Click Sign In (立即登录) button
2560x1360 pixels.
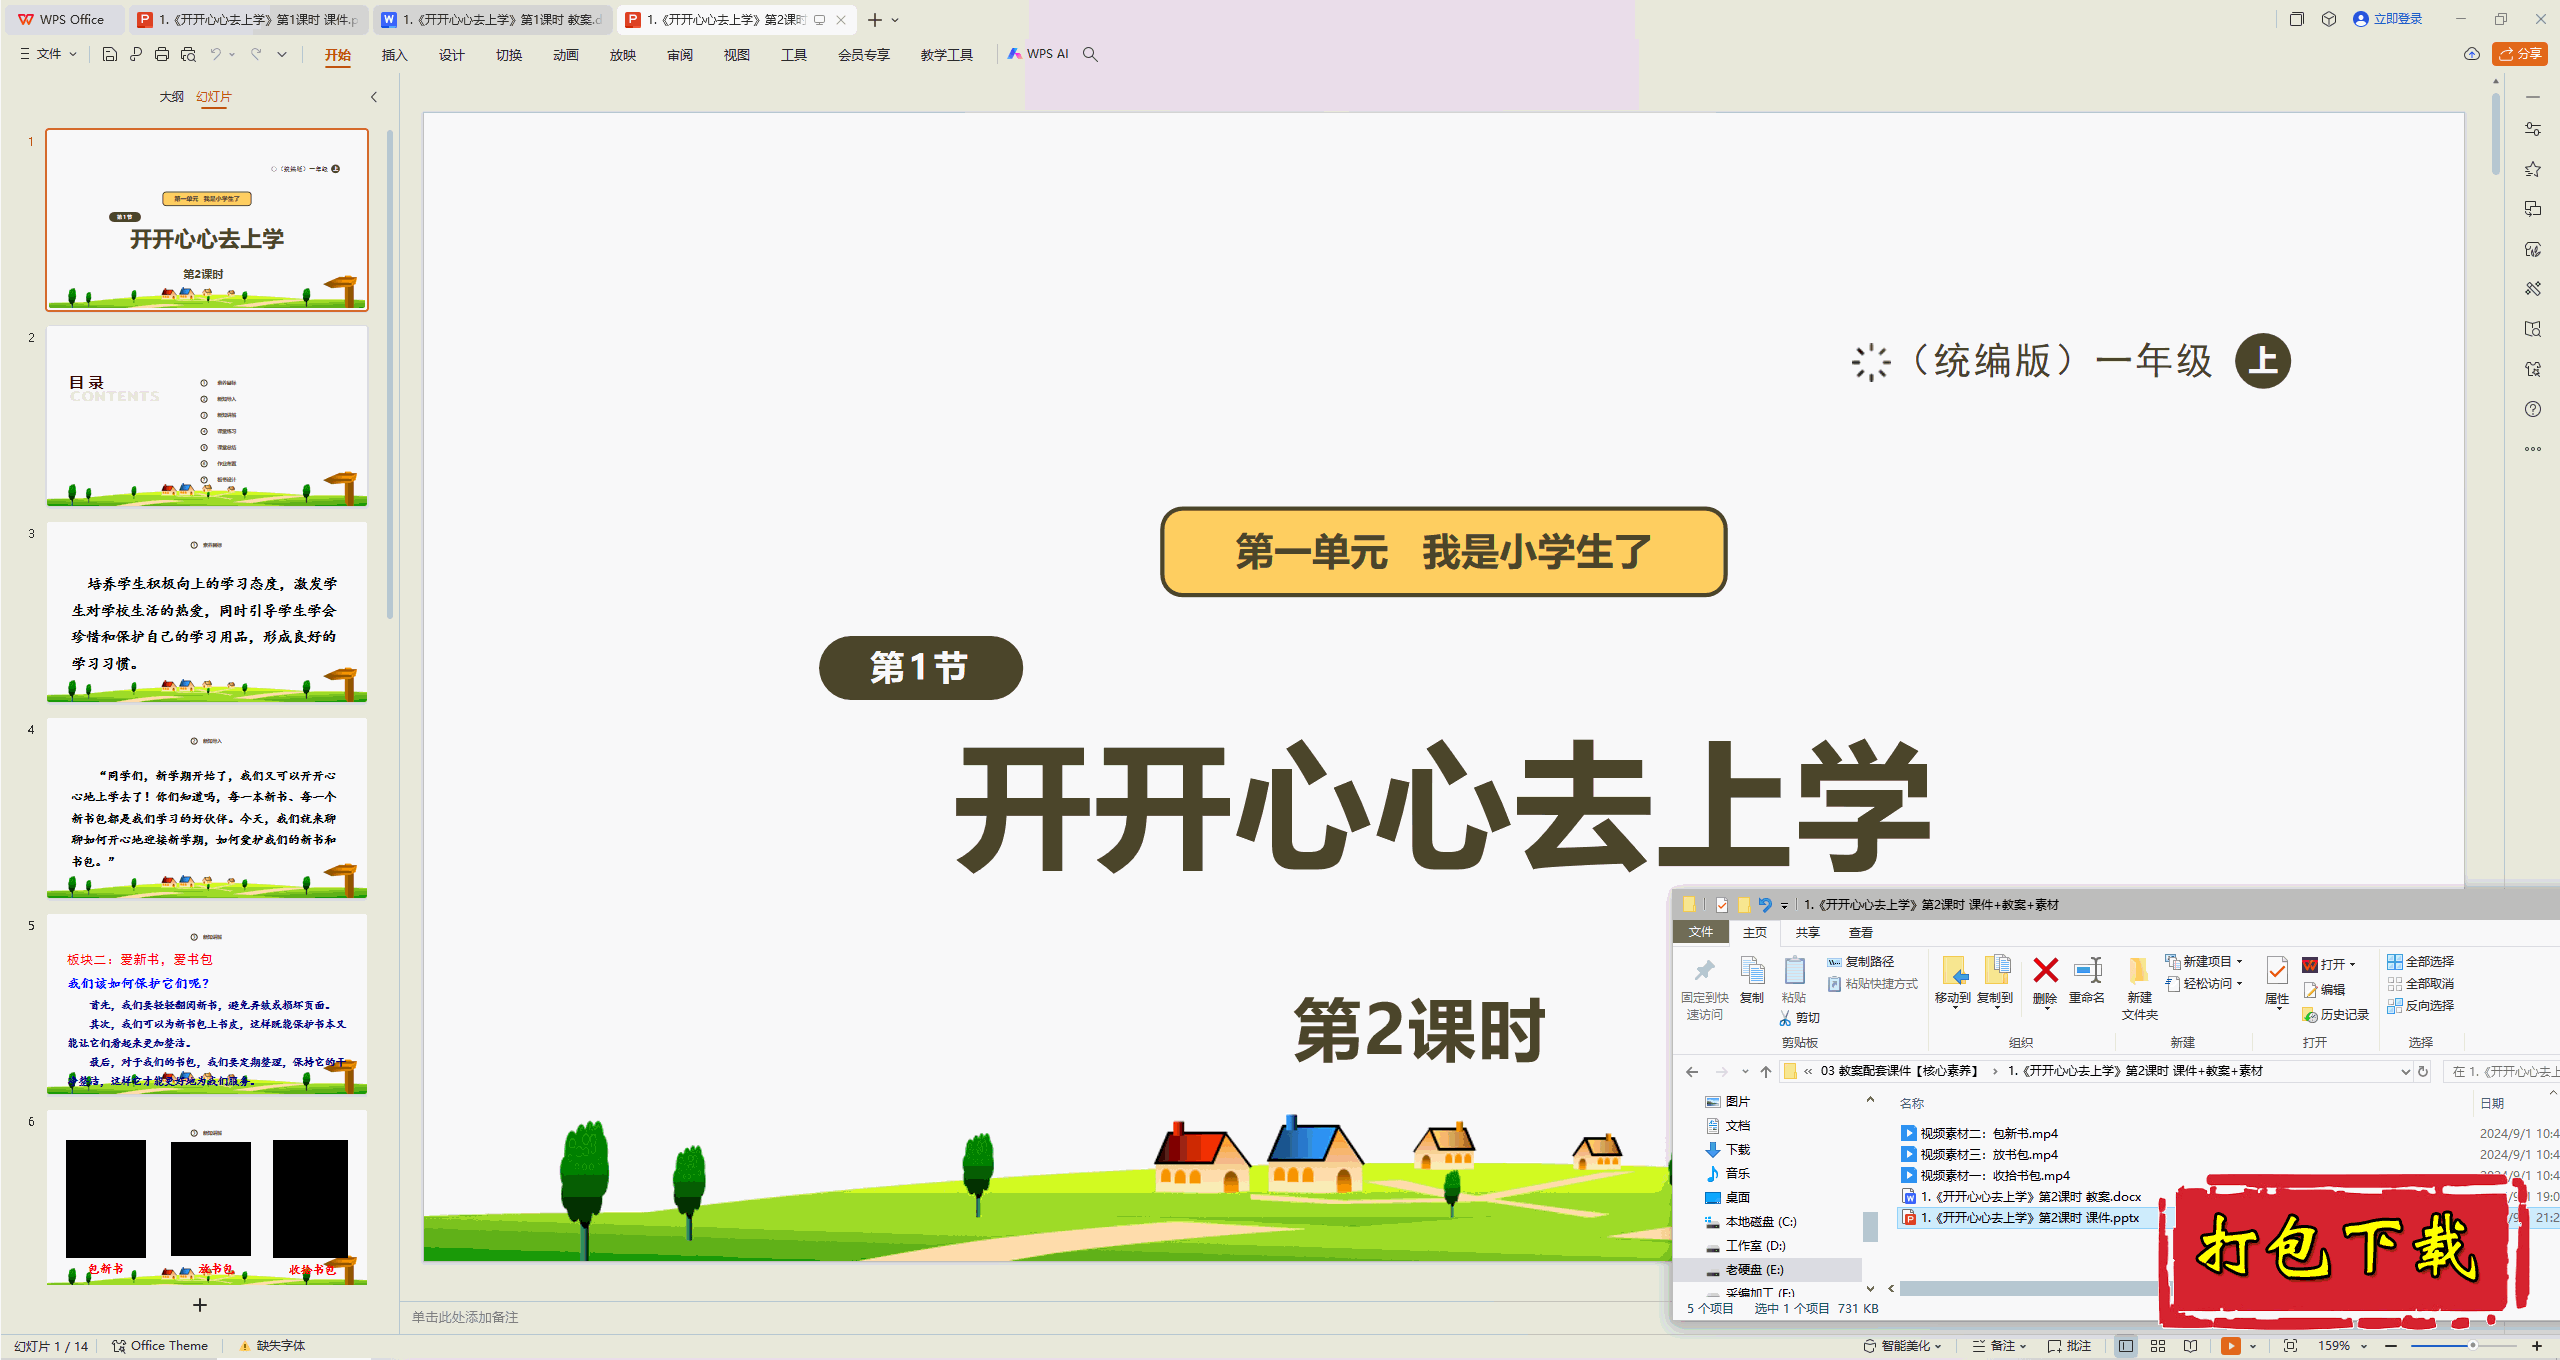tap(2388, 19)
